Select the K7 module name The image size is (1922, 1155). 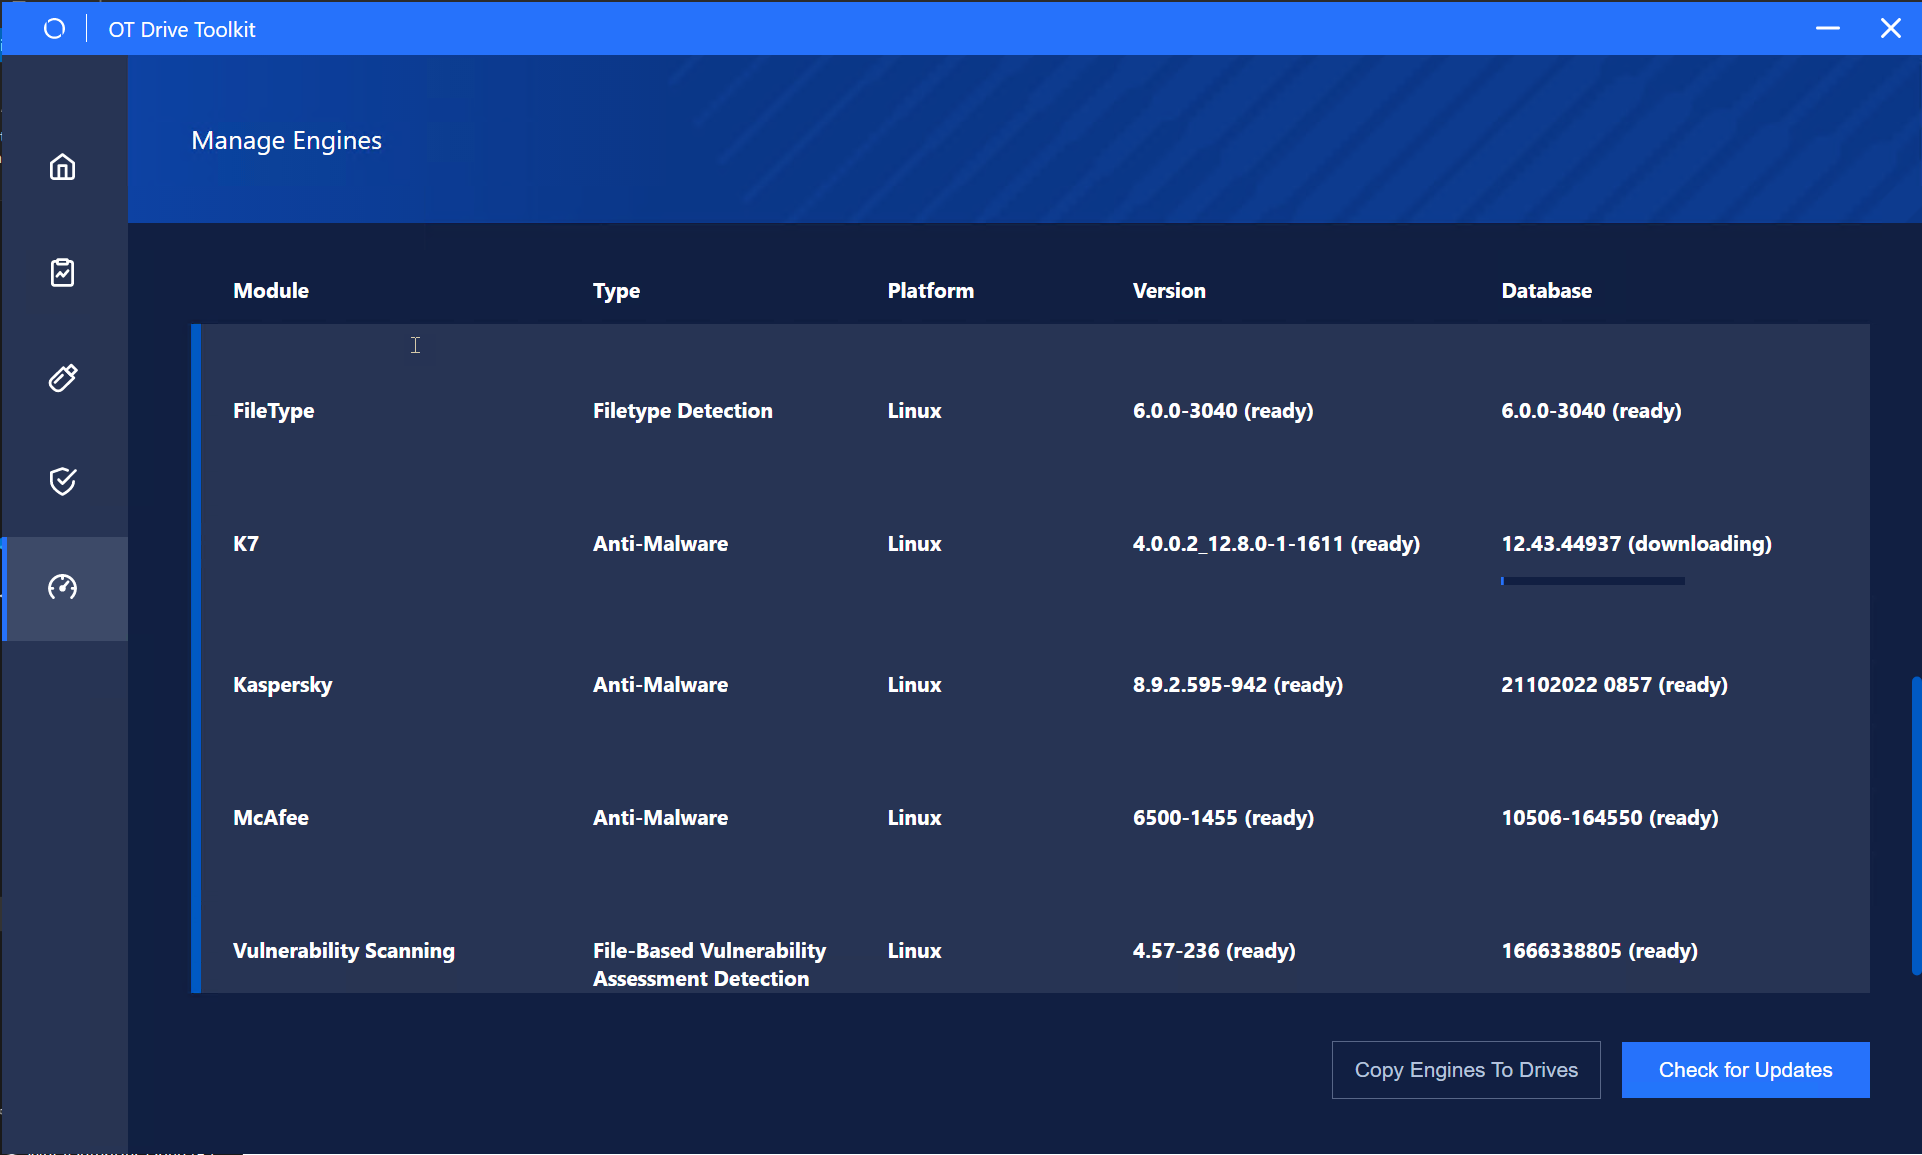(246, 544)
